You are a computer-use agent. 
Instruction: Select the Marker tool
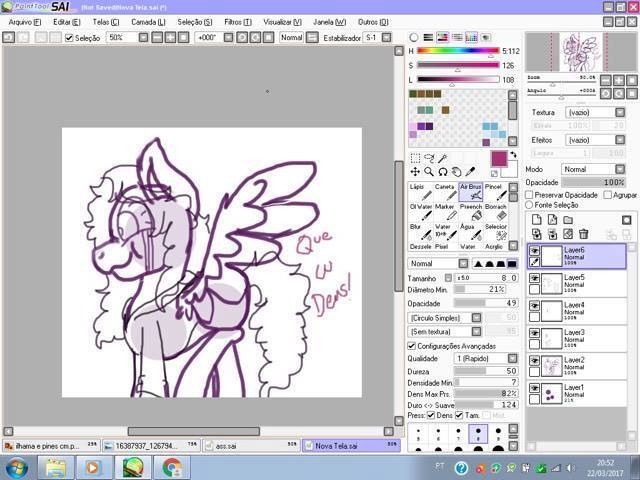click(x=446, y=212)
